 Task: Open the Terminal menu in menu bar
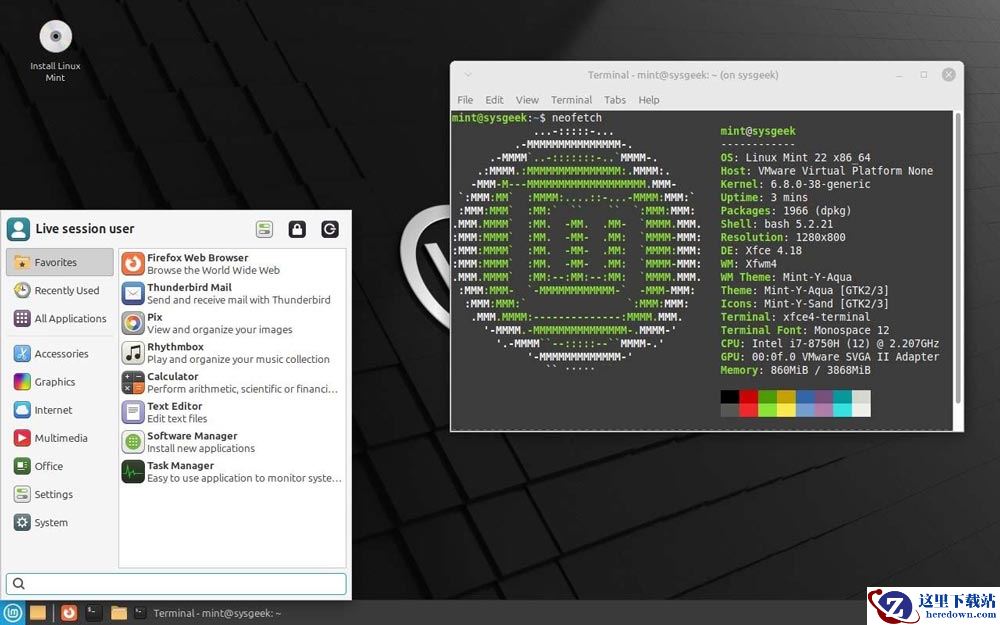point(571,99)
